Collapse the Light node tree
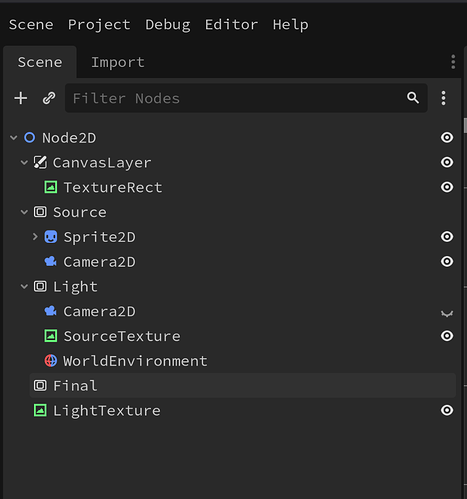This screenshot has height=499, width=467. pos(24,287)
